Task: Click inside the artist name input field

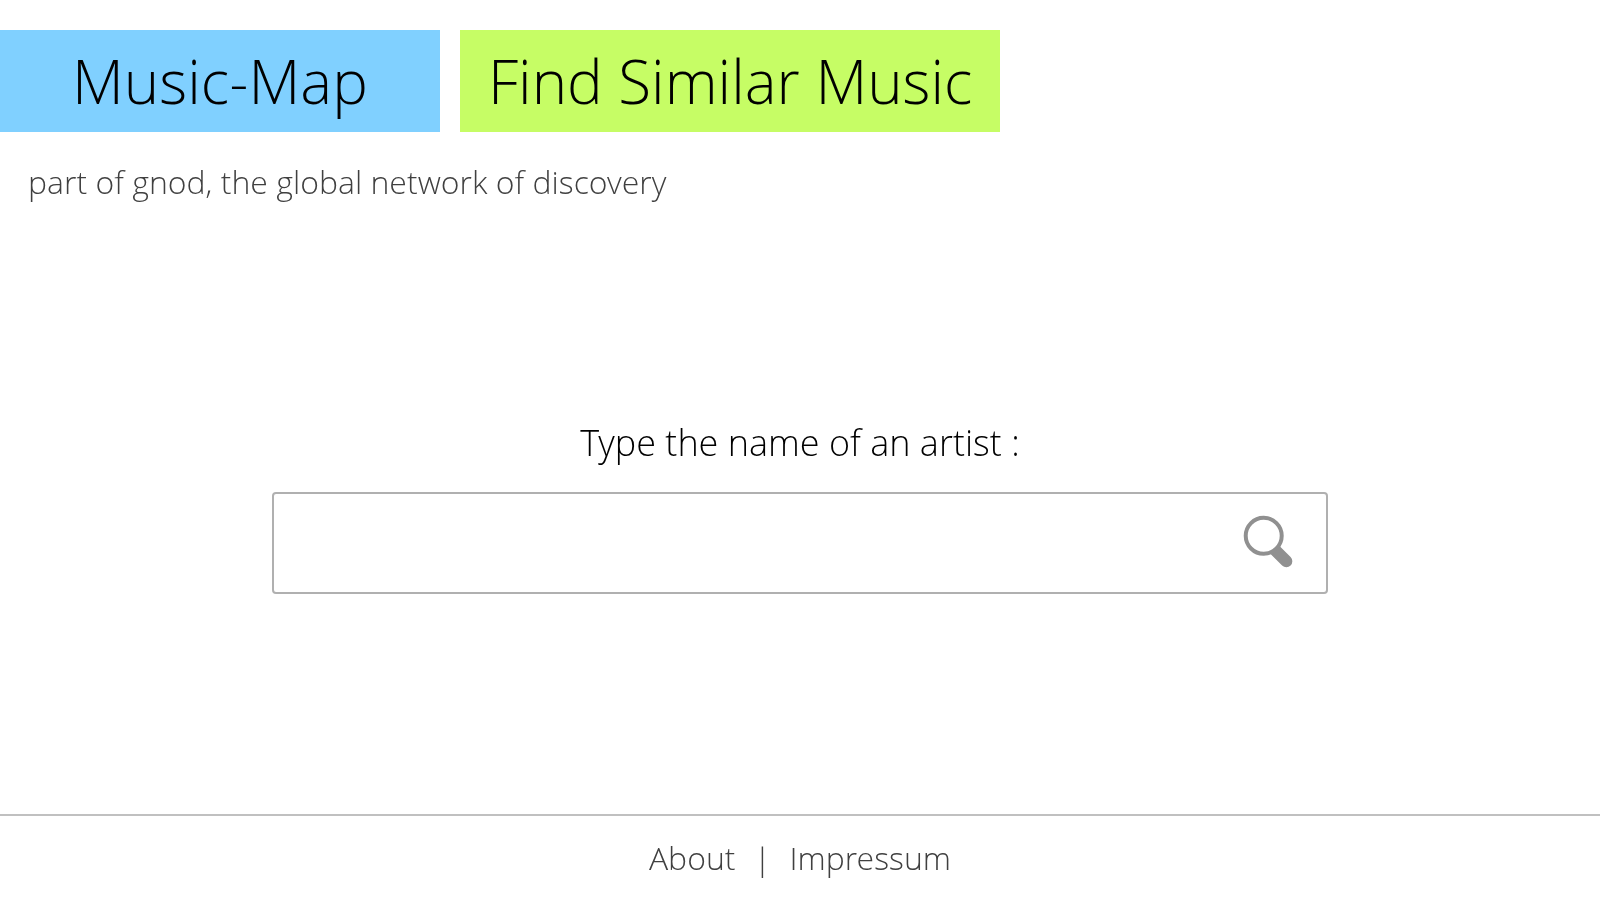Action: 700,542
